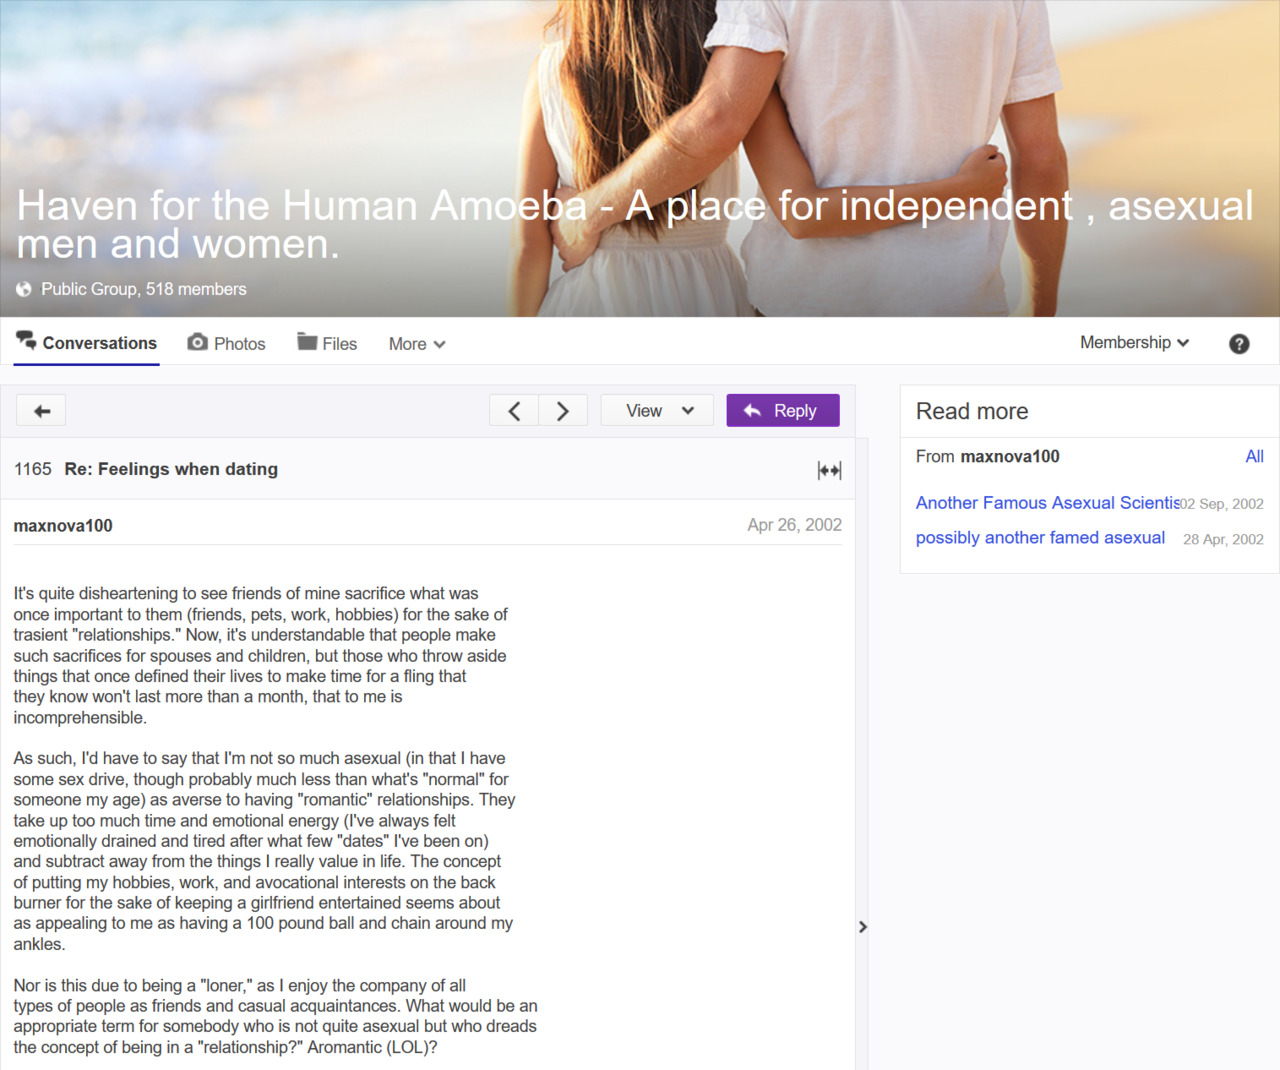Expand the More menu
The width and height of the screenshot is (1280, 1070).
[417, 344]
